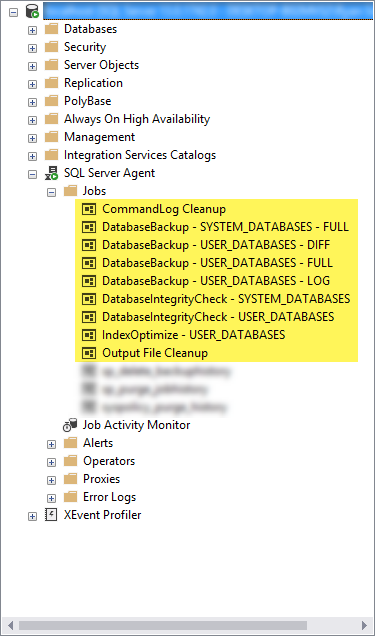
Task: Click the horizontal scrollbar thumb
Action: [163, 625]
